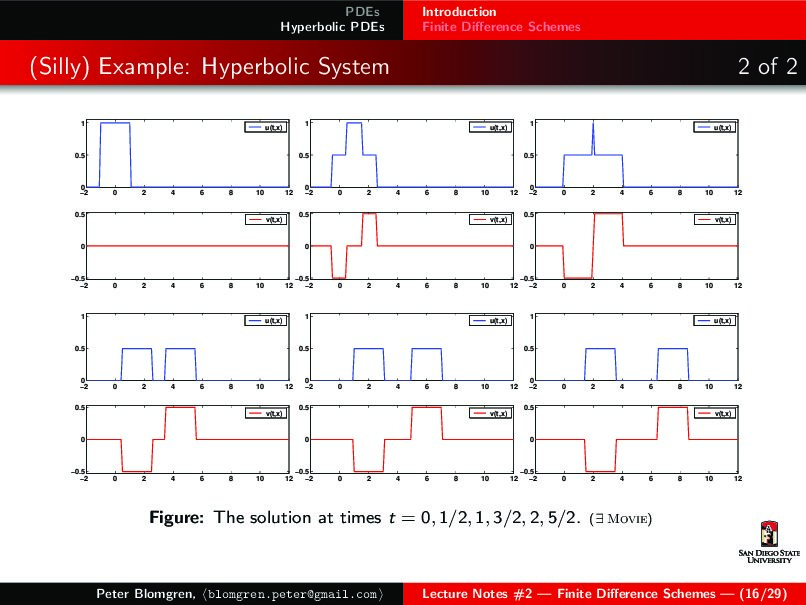The height and width of the screenshot is (605, 806).
Task: Select the top-left u(t,x) plot with single pulse
Action: click(189, 154)
